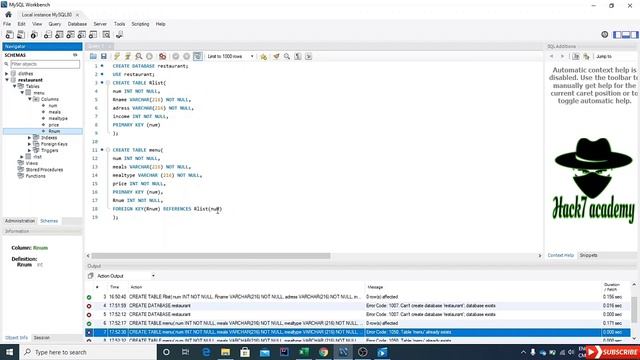Viewport: 640px width, 360px height.
Task: Toggle the bottom output panel visibility
Action: pos(626,35)
